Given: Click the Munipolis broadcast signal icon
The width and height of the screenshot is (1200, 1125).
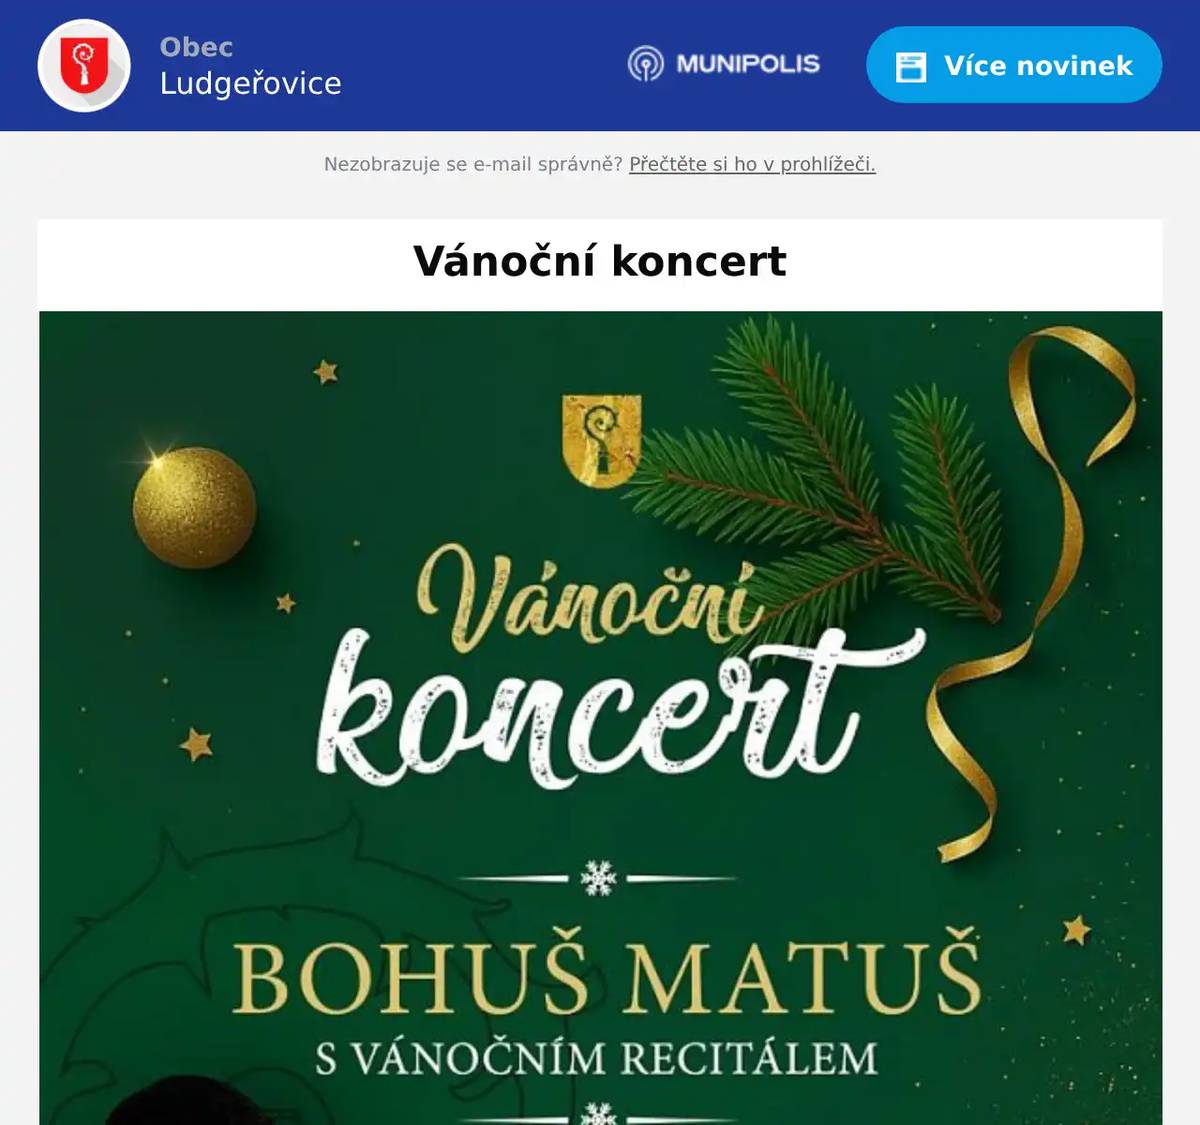Looking at the screenshot, I should [646, 64].
